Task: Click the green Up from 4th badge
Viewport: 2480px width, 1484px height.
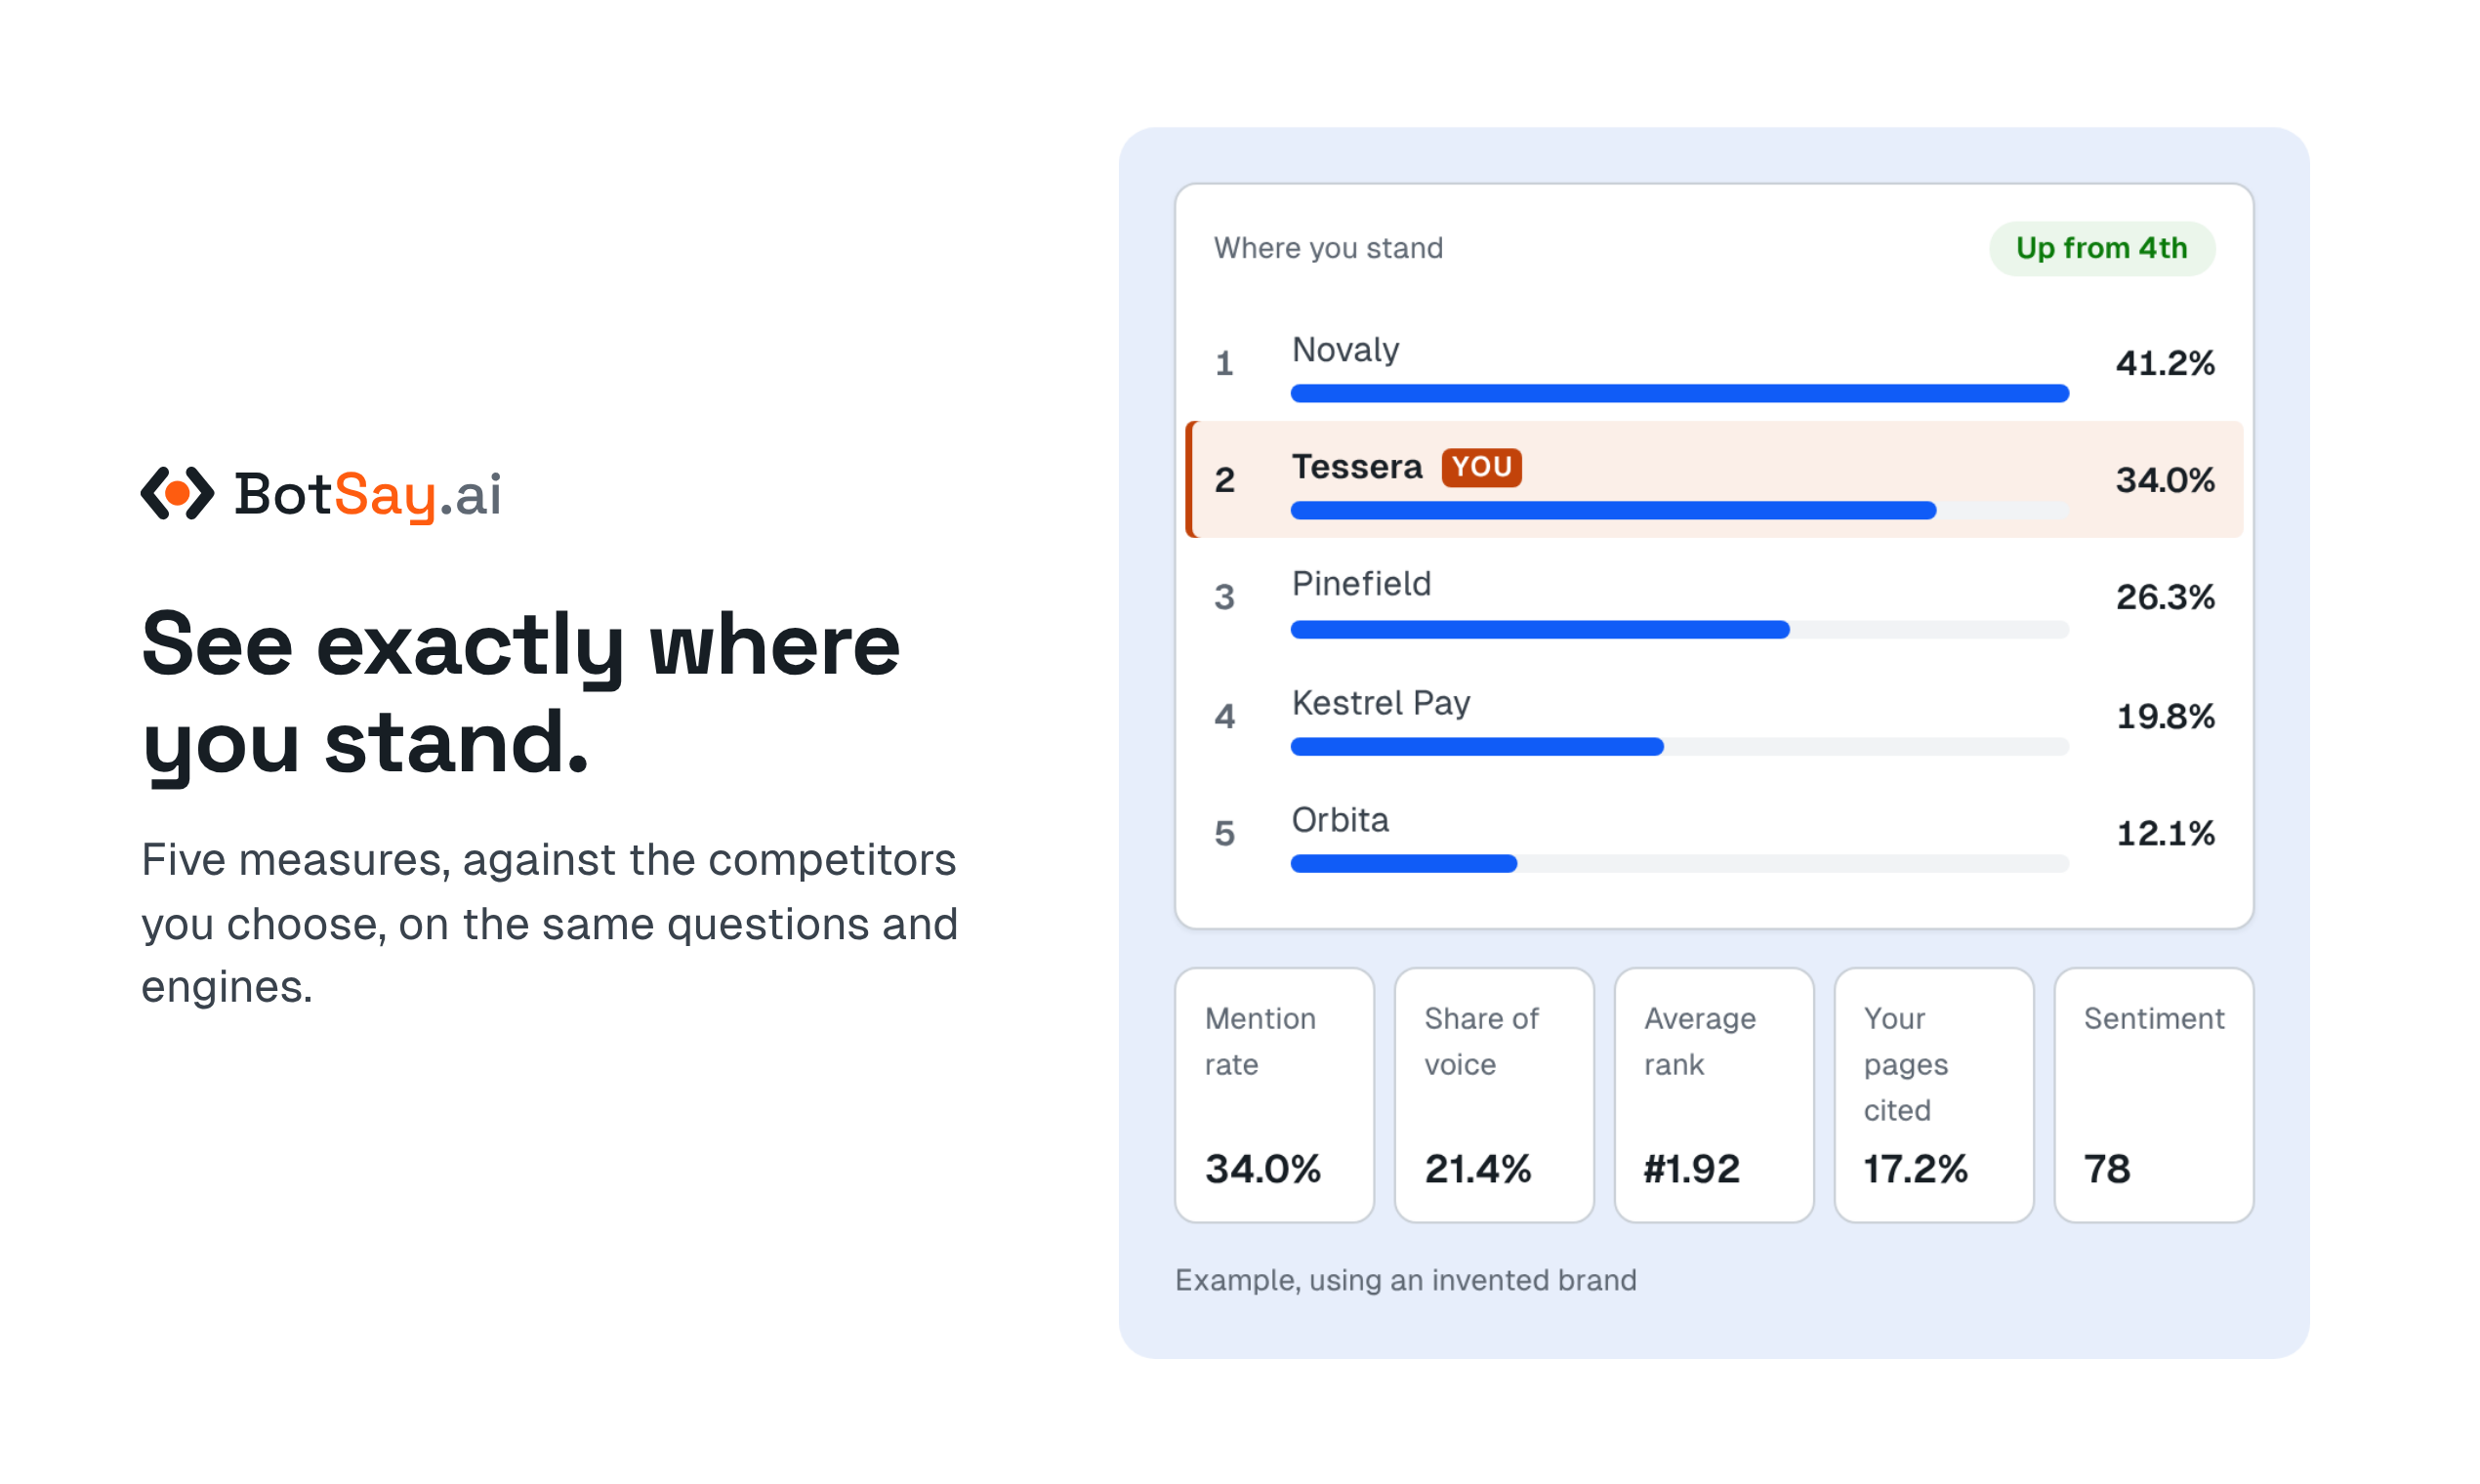Action: pyautogui.click(x=2101, y=248)
